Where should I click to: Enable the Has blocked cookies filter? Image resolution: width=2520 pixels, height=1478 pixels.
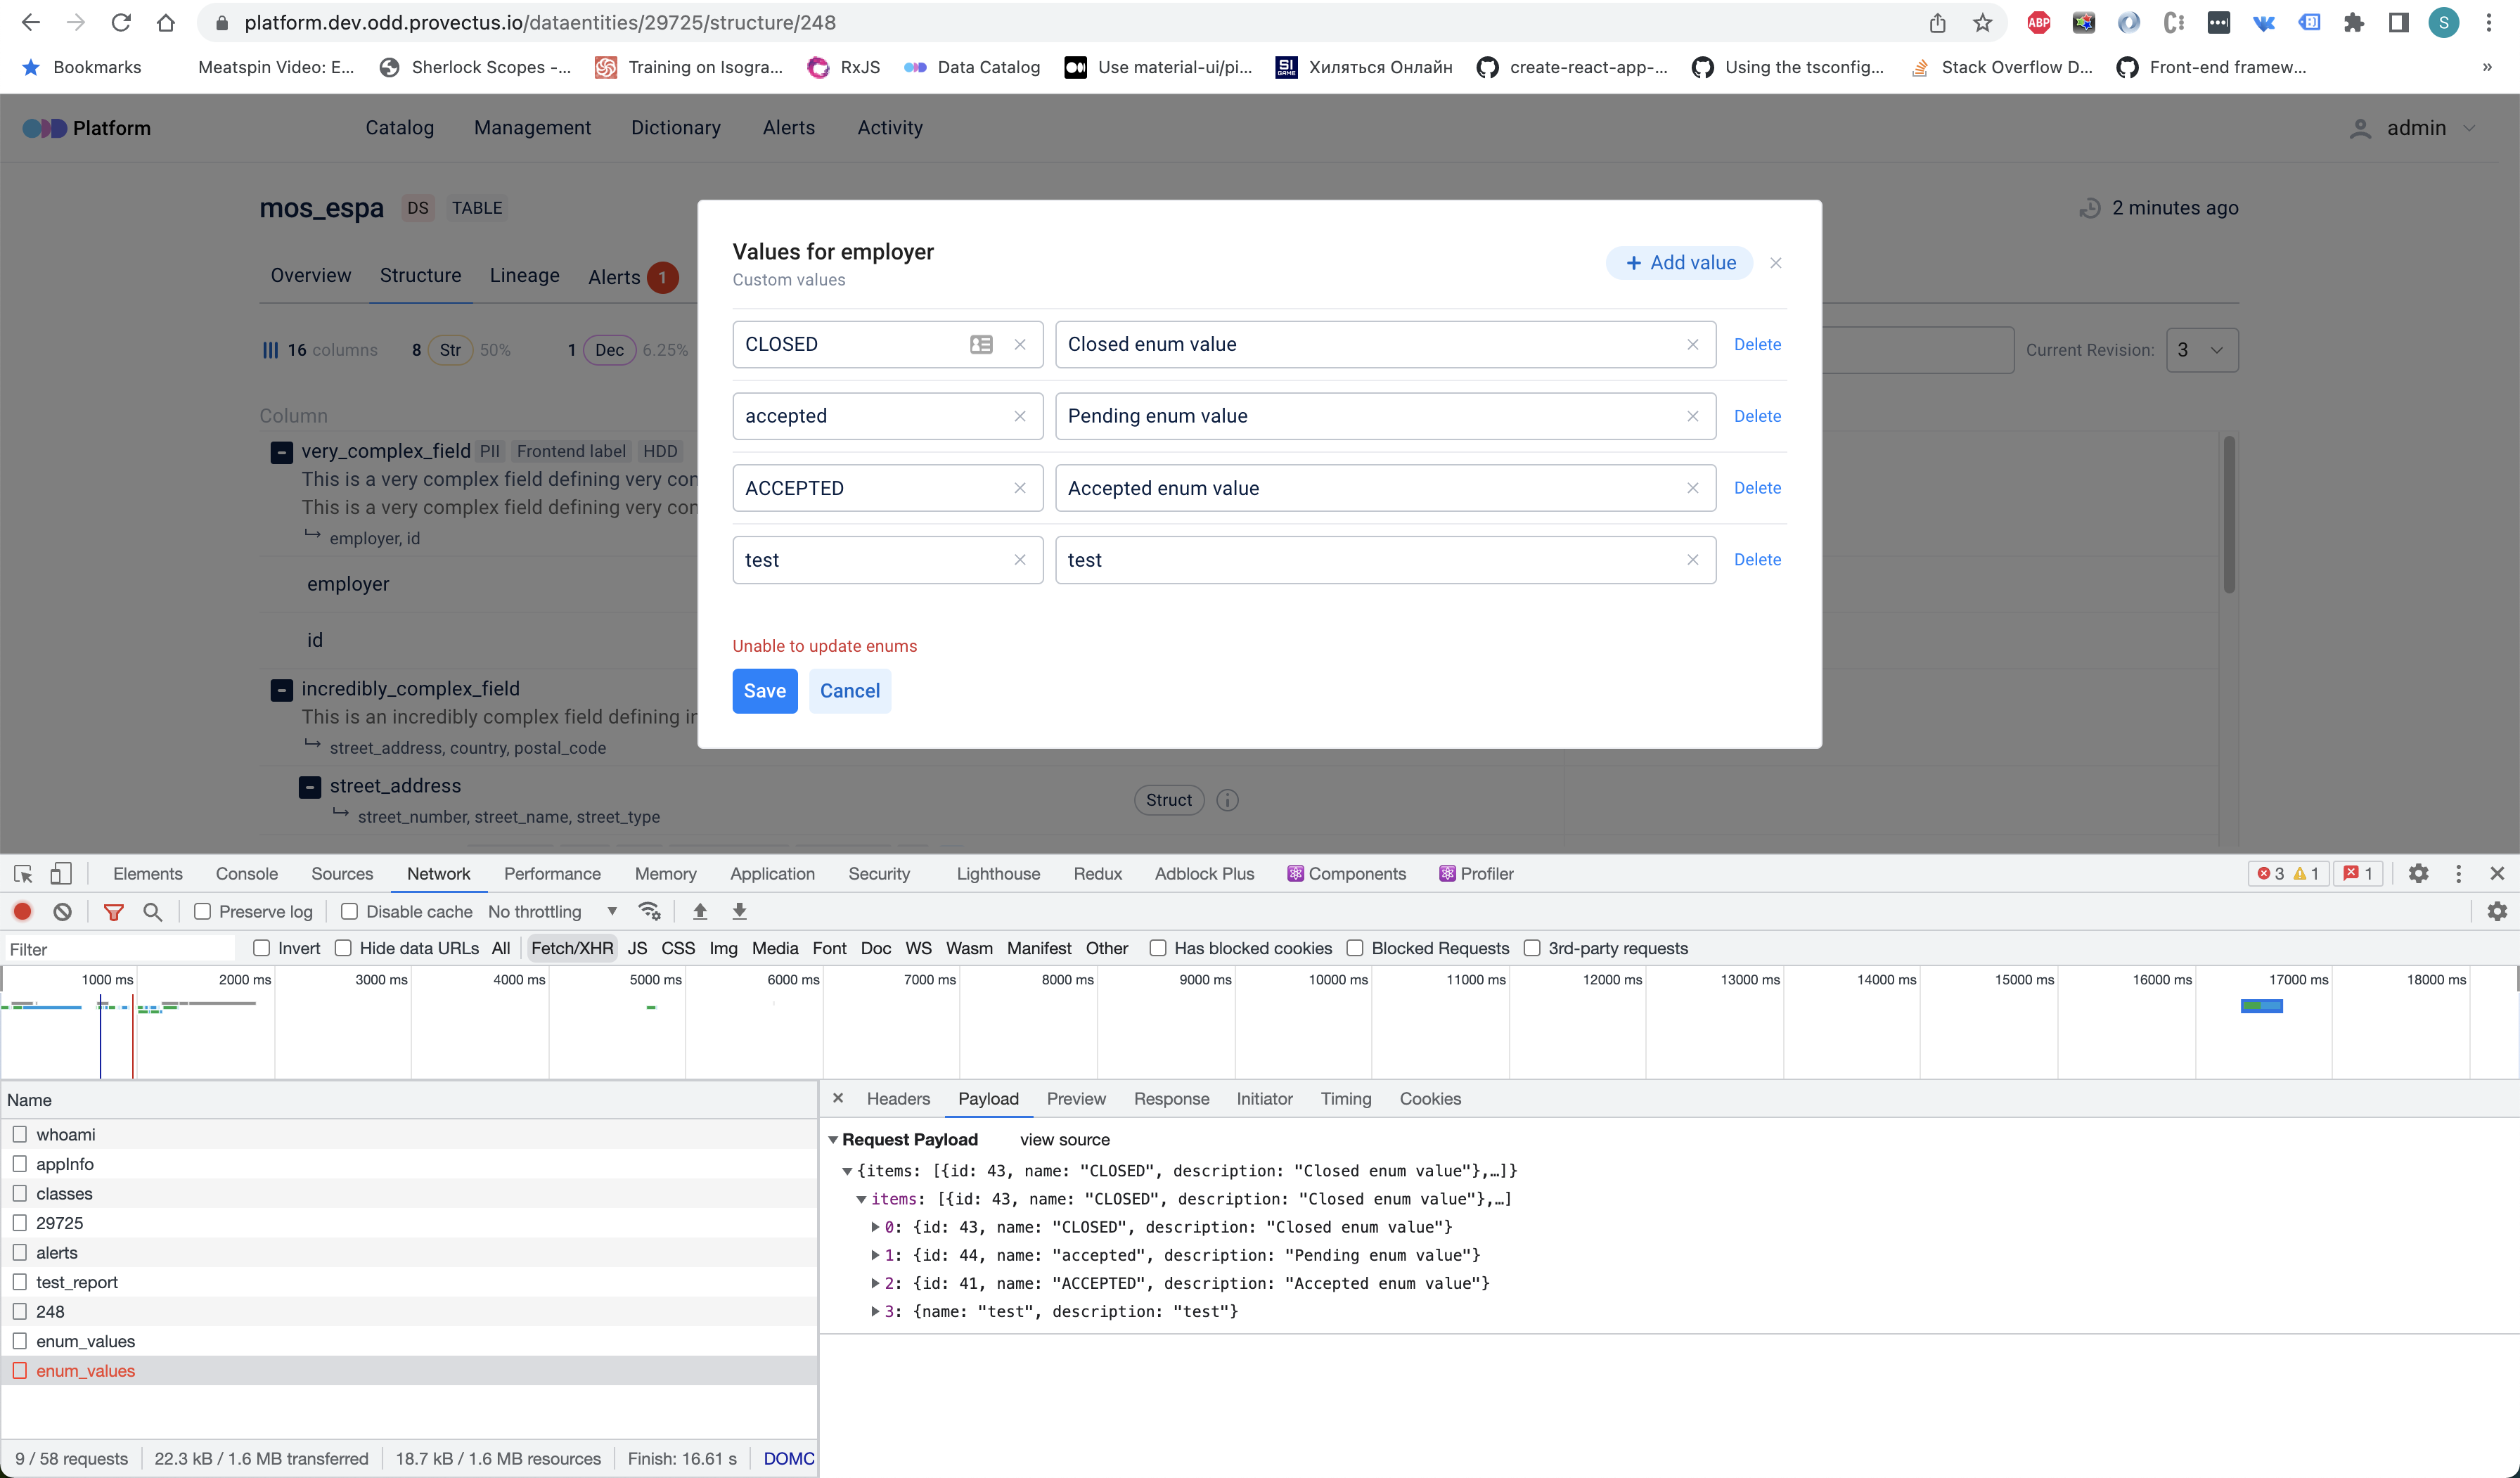(x=1159, y=948)
